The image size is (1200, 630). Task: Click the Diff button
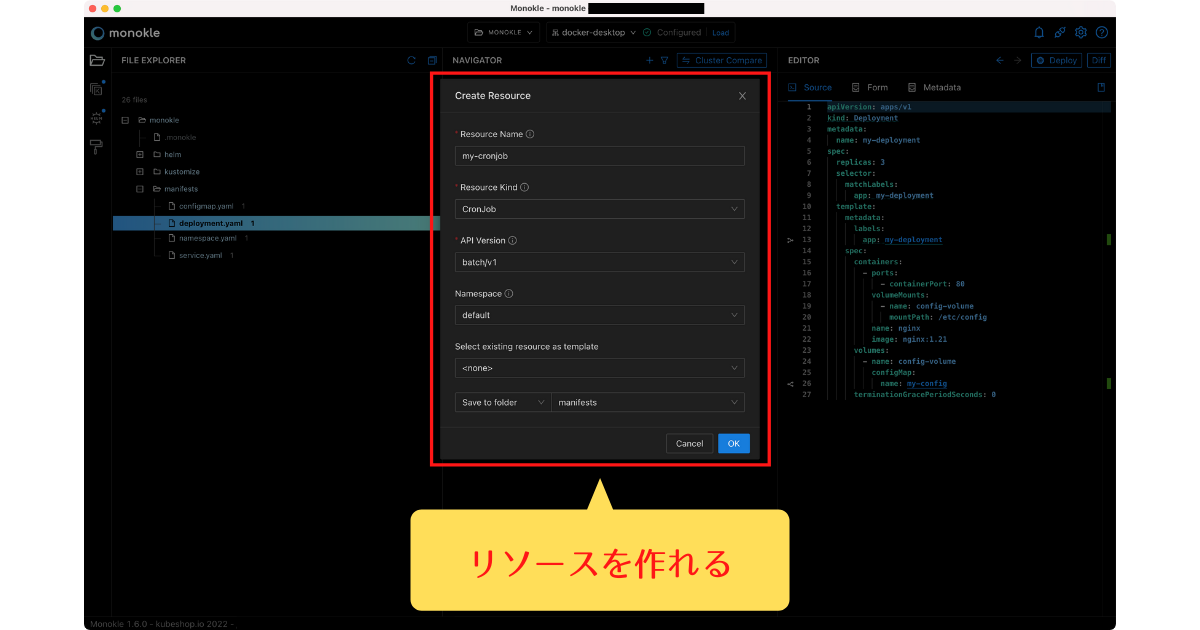click(x=1099, y=60)
